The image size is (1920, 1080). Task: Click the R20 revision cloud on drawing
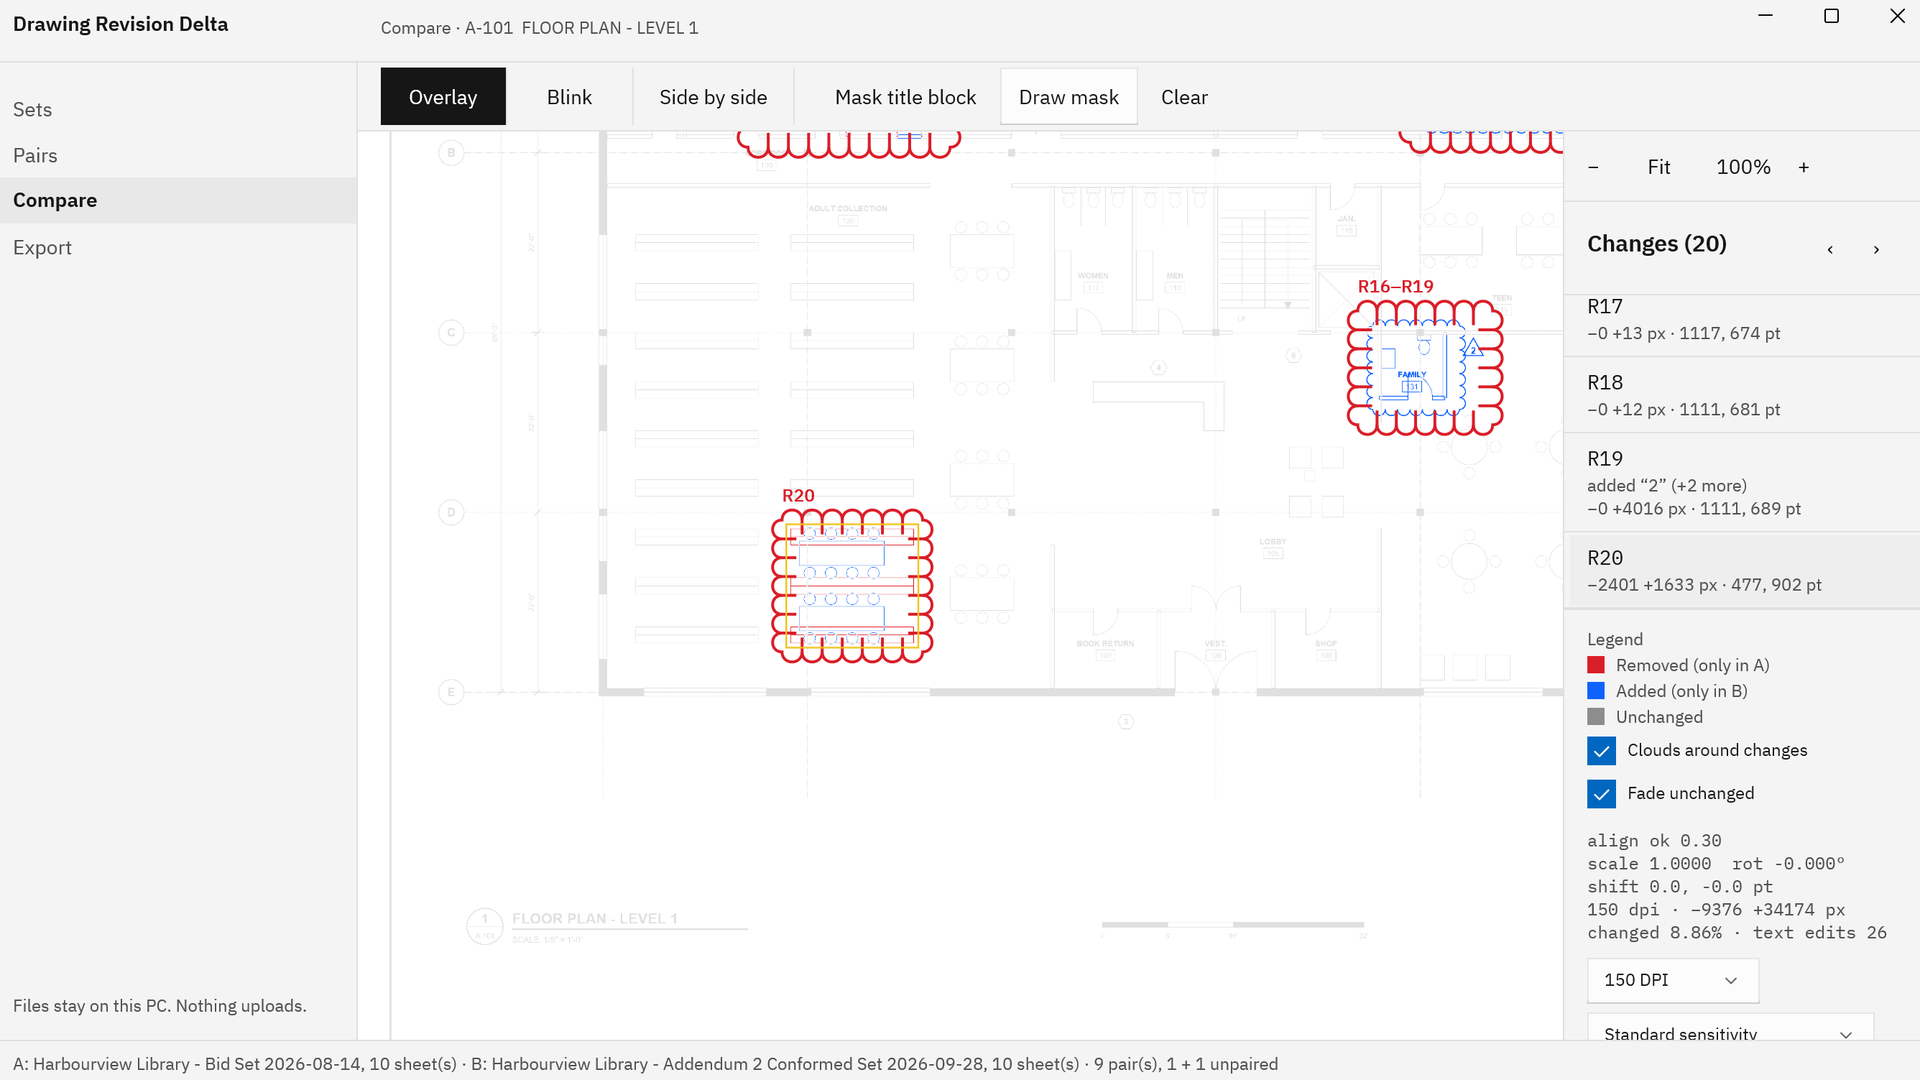click(852, 586)
